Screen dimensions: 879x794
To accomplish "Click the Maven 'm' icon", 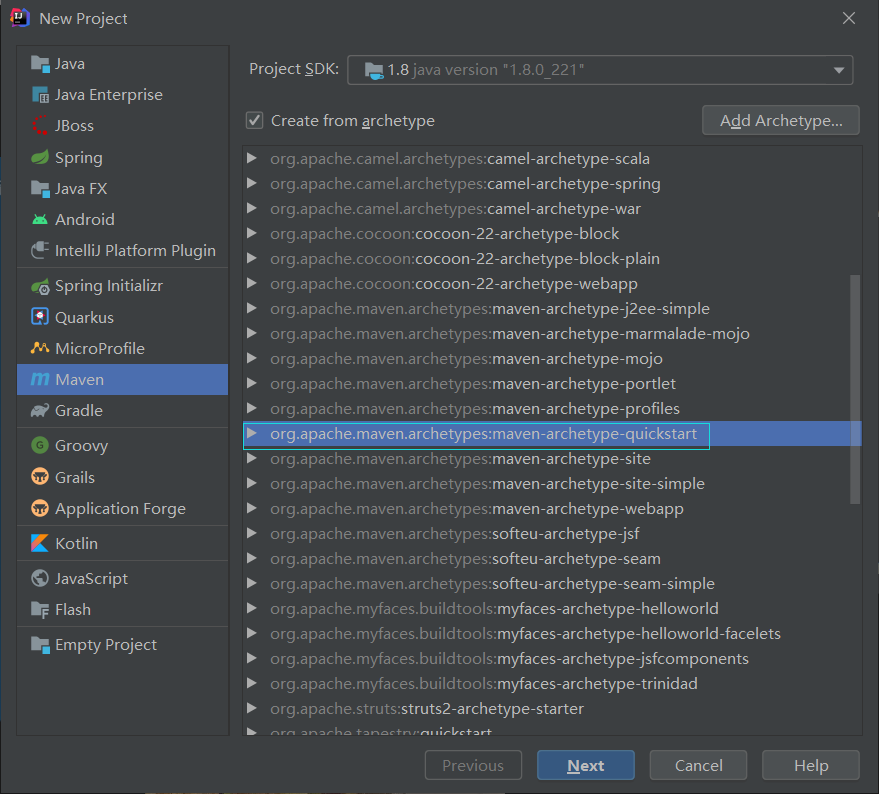I will [x=40, y=380].
